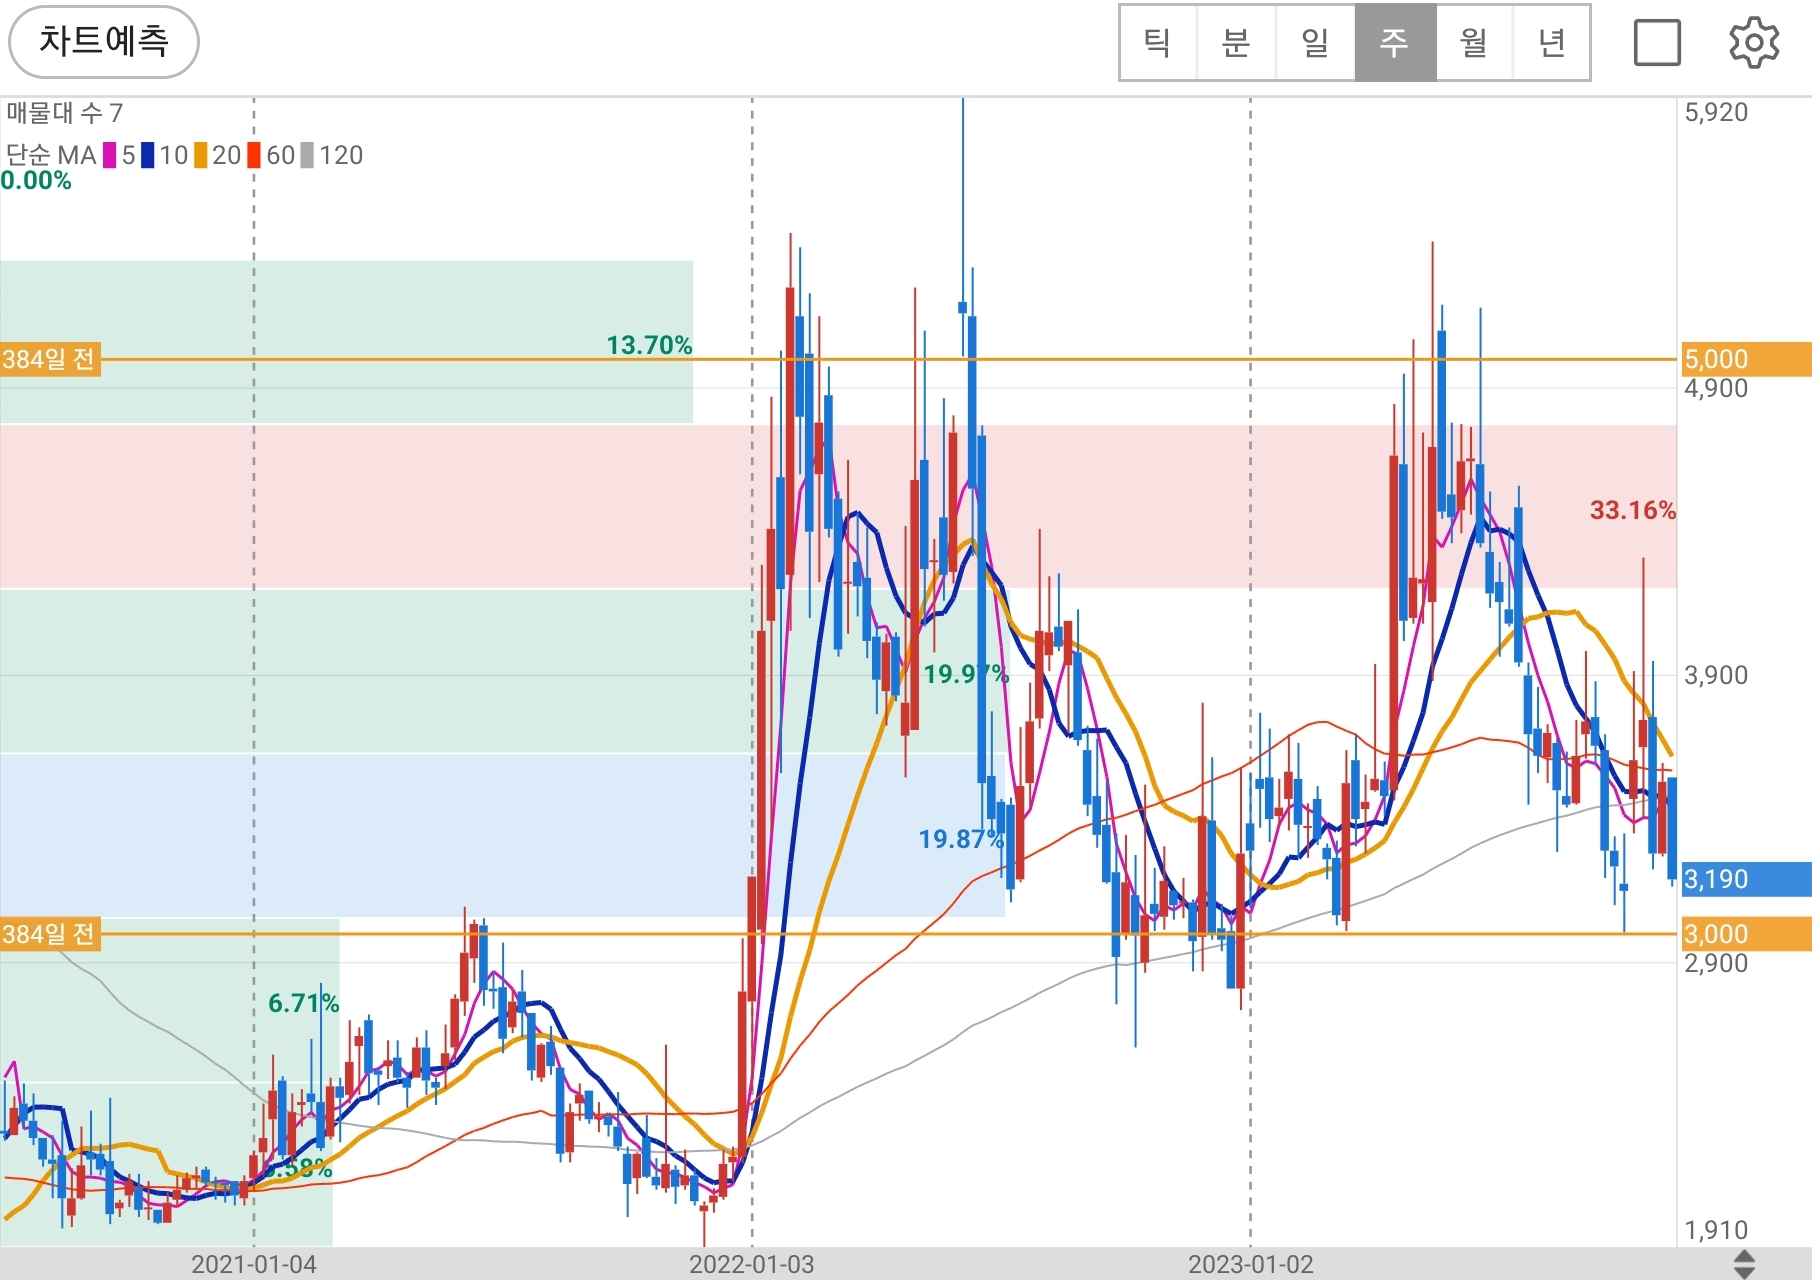The image size is (1812, 1280).
Task: Click the 5,920 top price axis label
Action: click(1716, 112)
